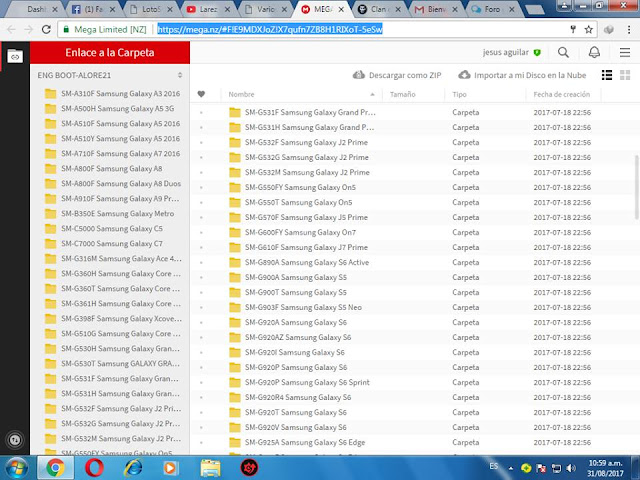Switch to grid thumbnail view icon
The height and width of the screenshot is (480, 640).
point(625,75)
